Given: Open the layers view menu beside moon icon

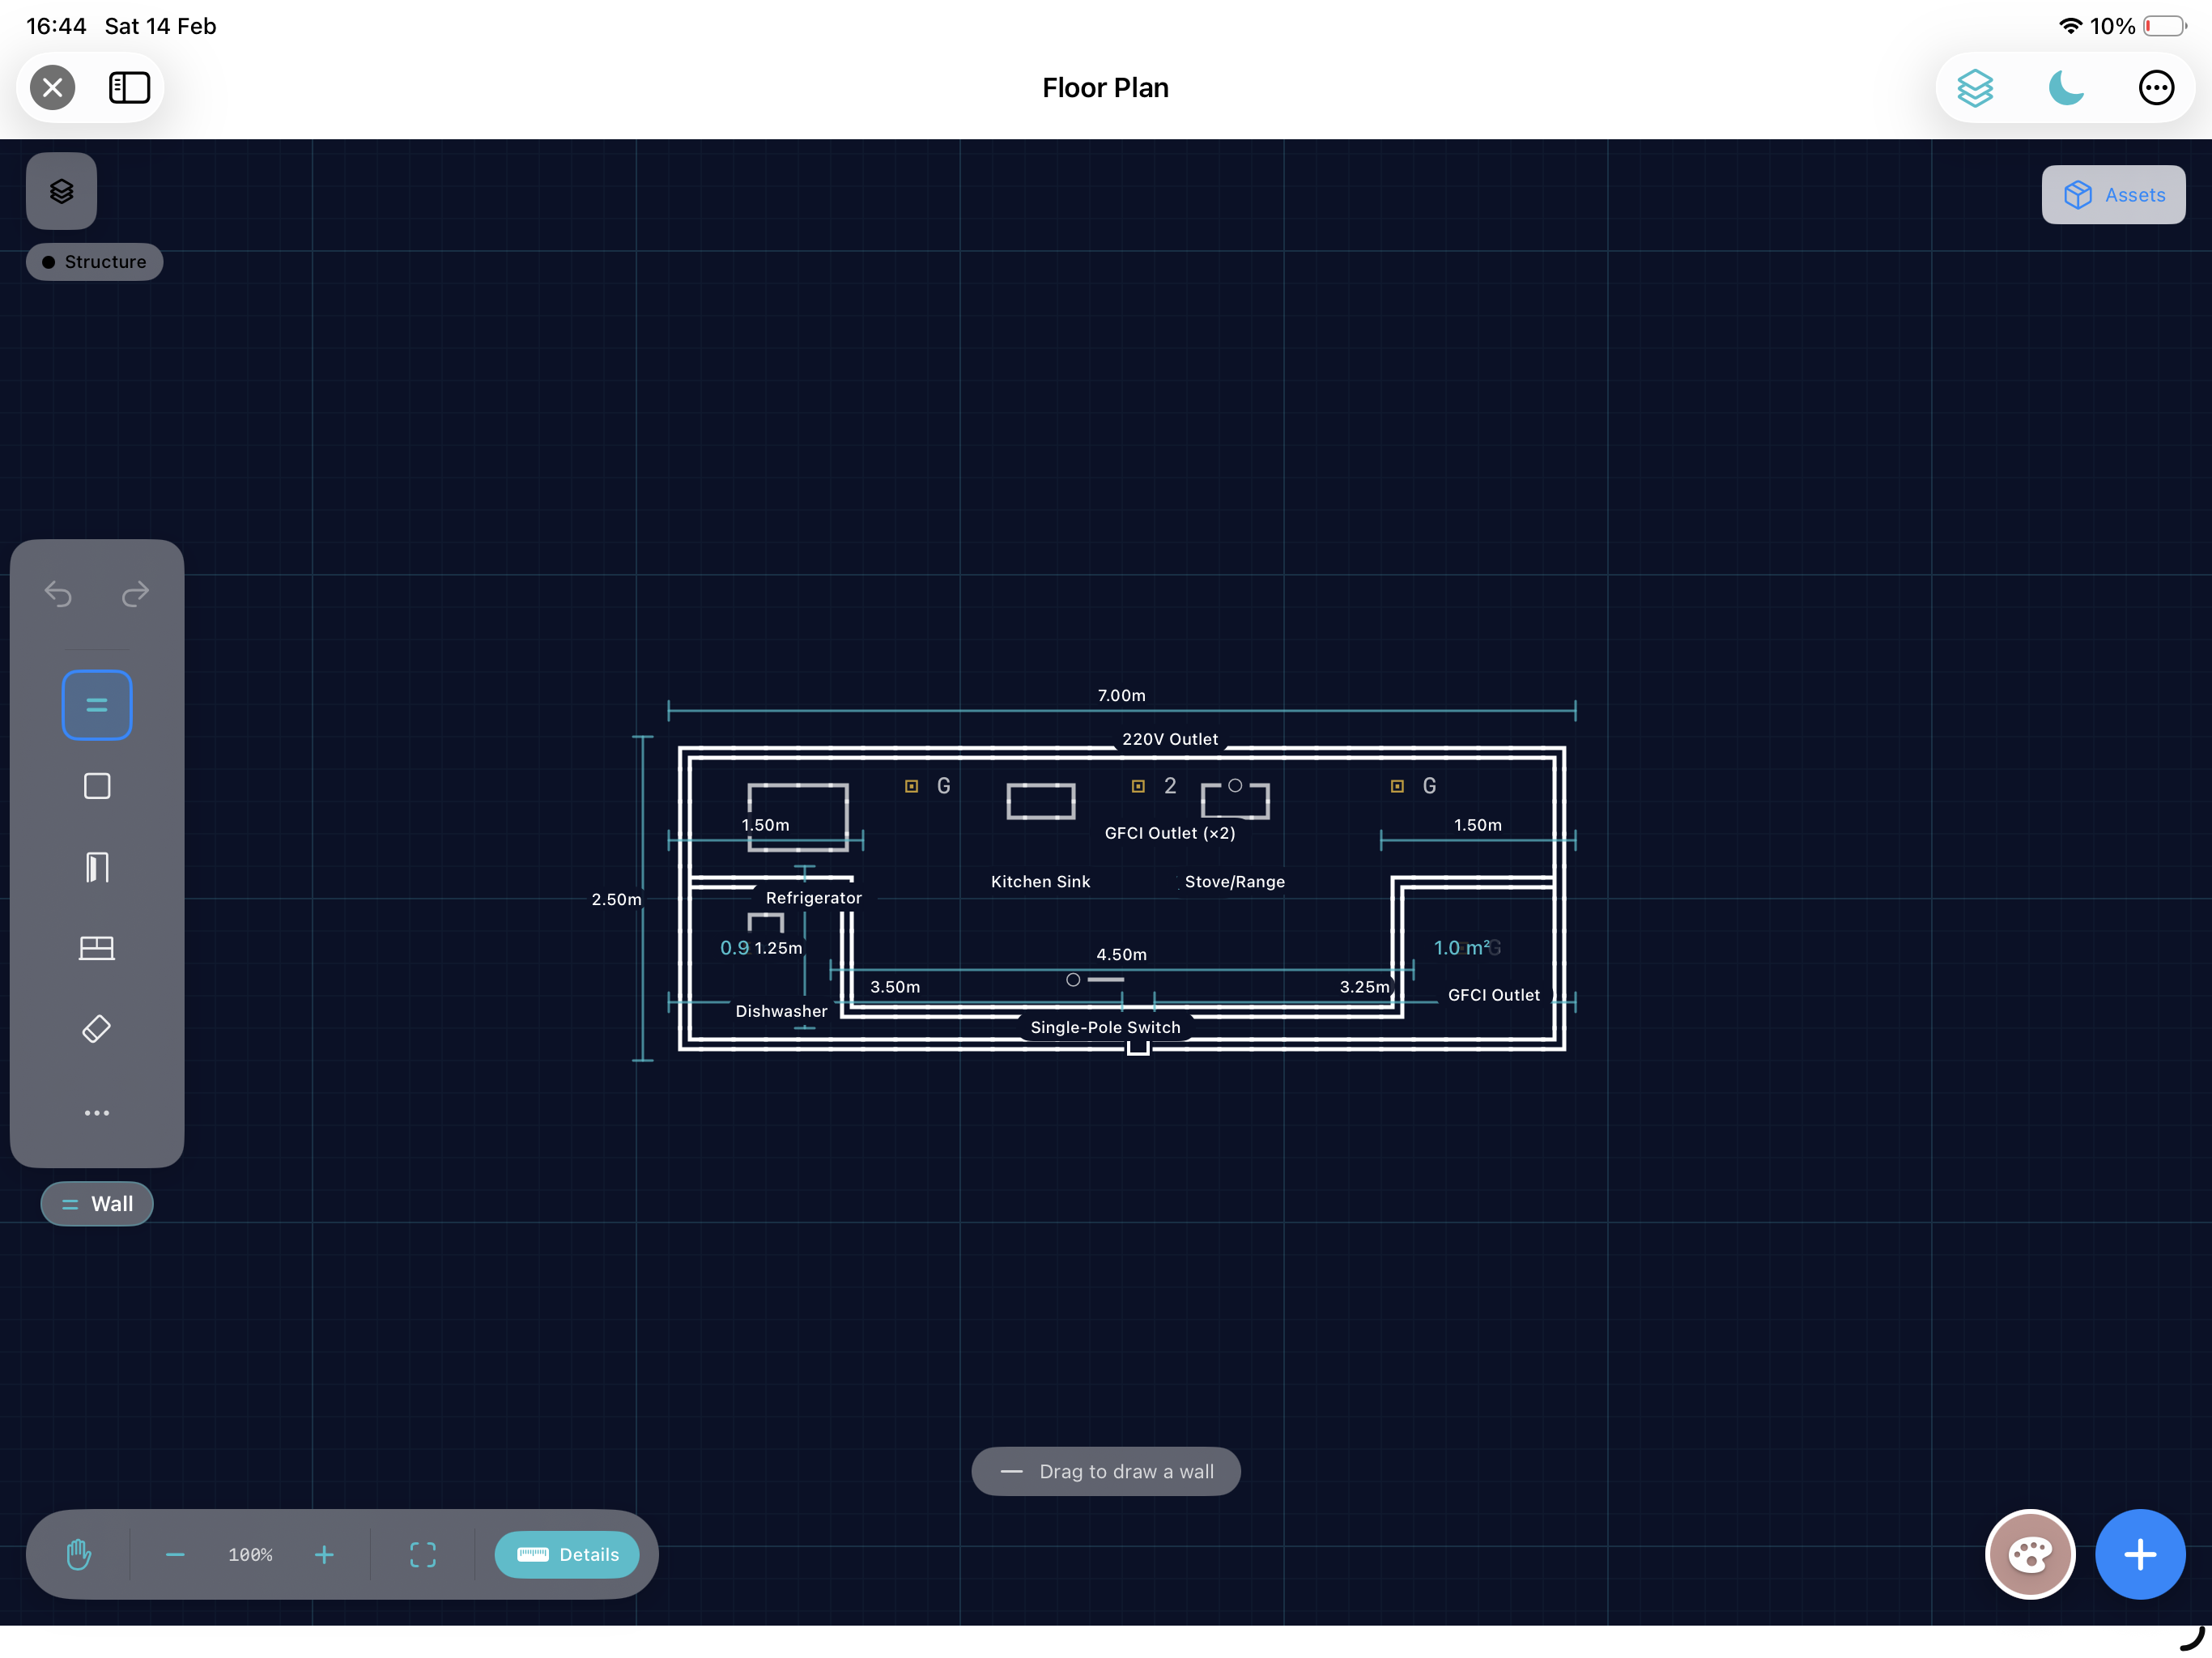Looking at the screenshot, I should [x=1976, y=87].
